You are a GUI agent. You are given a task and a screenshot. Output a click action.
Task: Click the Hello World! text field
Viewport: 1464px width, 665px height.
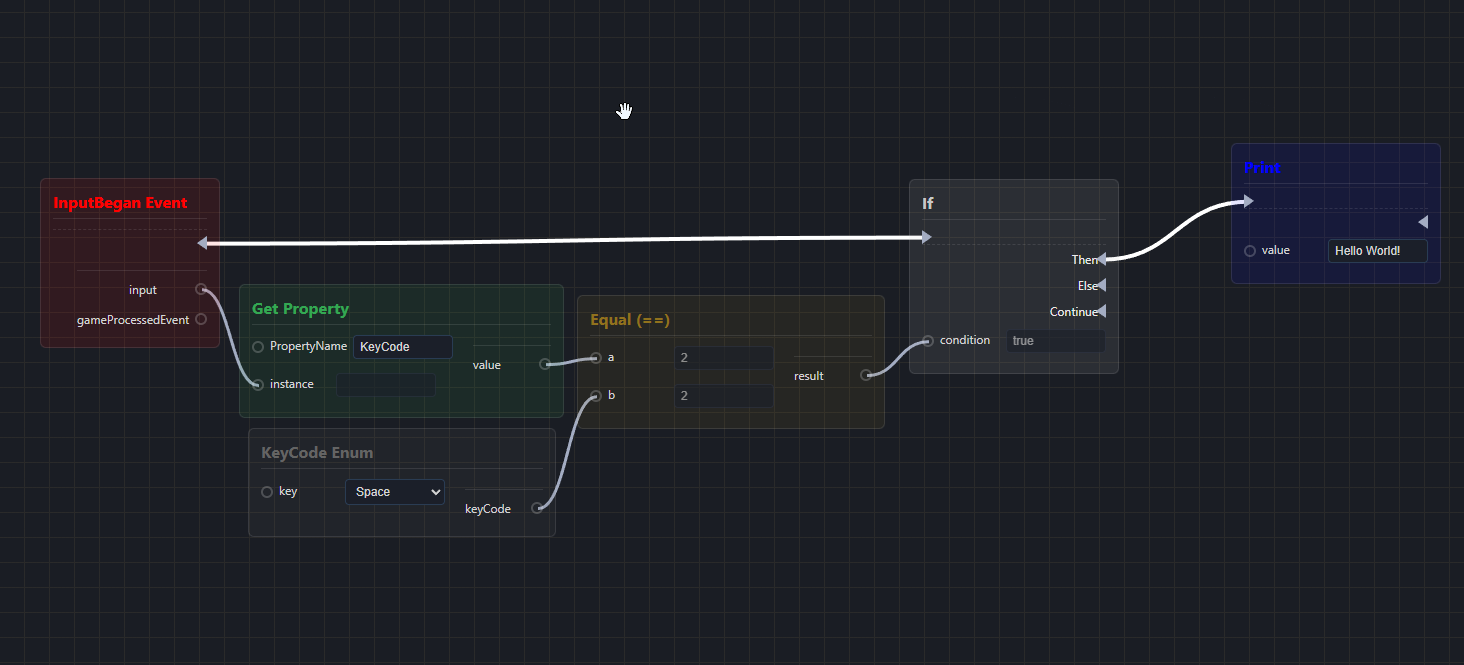pos(1377,250)
